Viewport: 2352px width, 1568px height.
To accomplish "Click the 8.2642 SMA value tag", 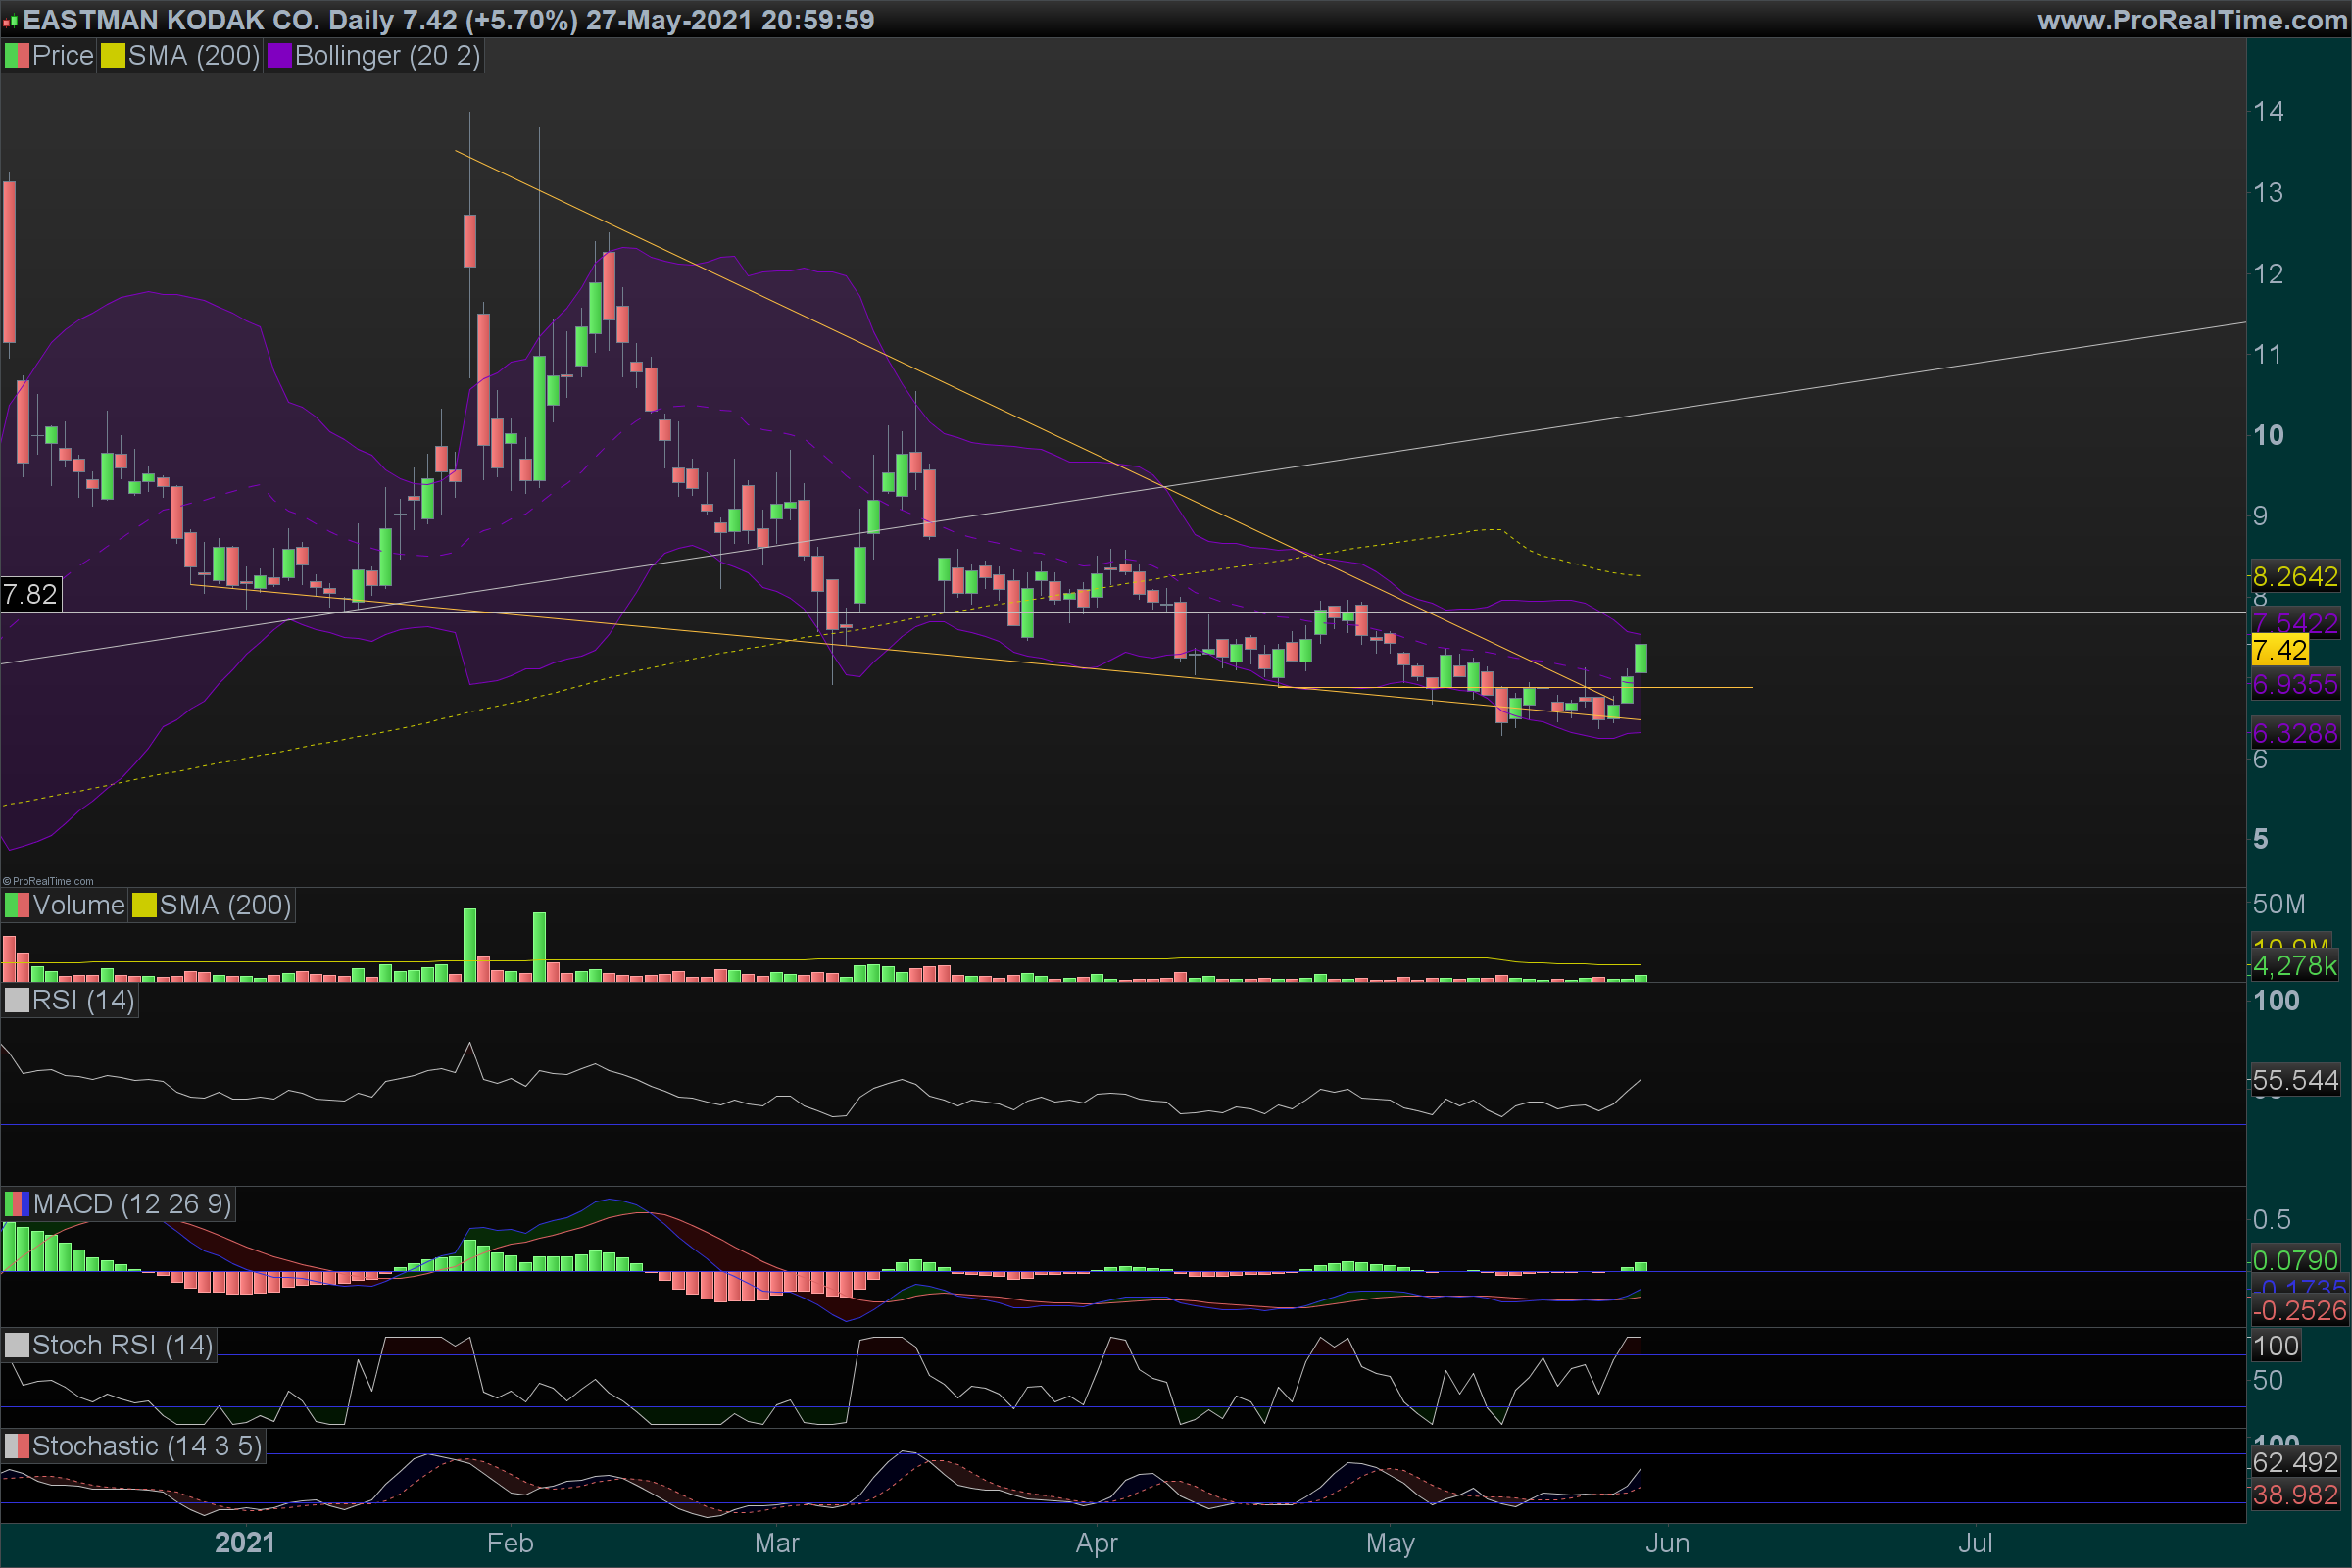I will point(2294,577).
